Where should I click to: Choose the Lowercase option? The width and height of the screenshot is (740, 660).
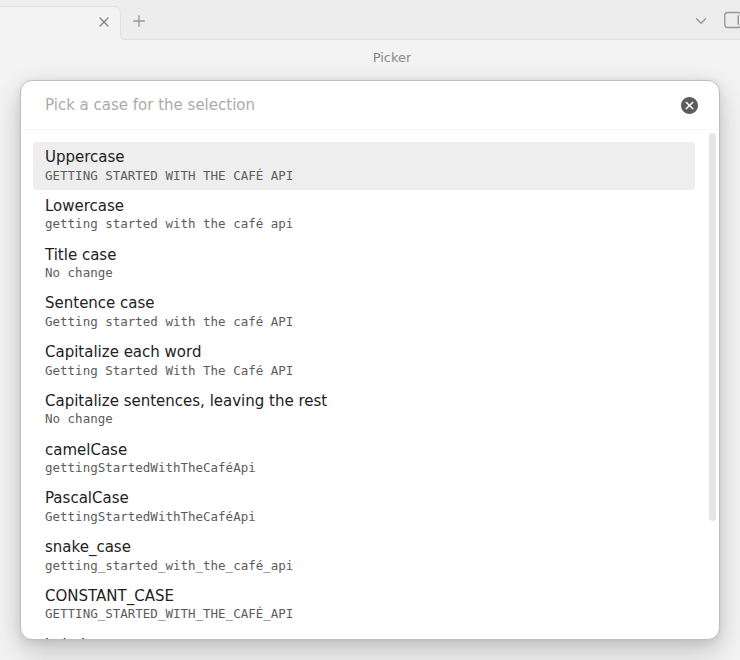tap(364, 214)
